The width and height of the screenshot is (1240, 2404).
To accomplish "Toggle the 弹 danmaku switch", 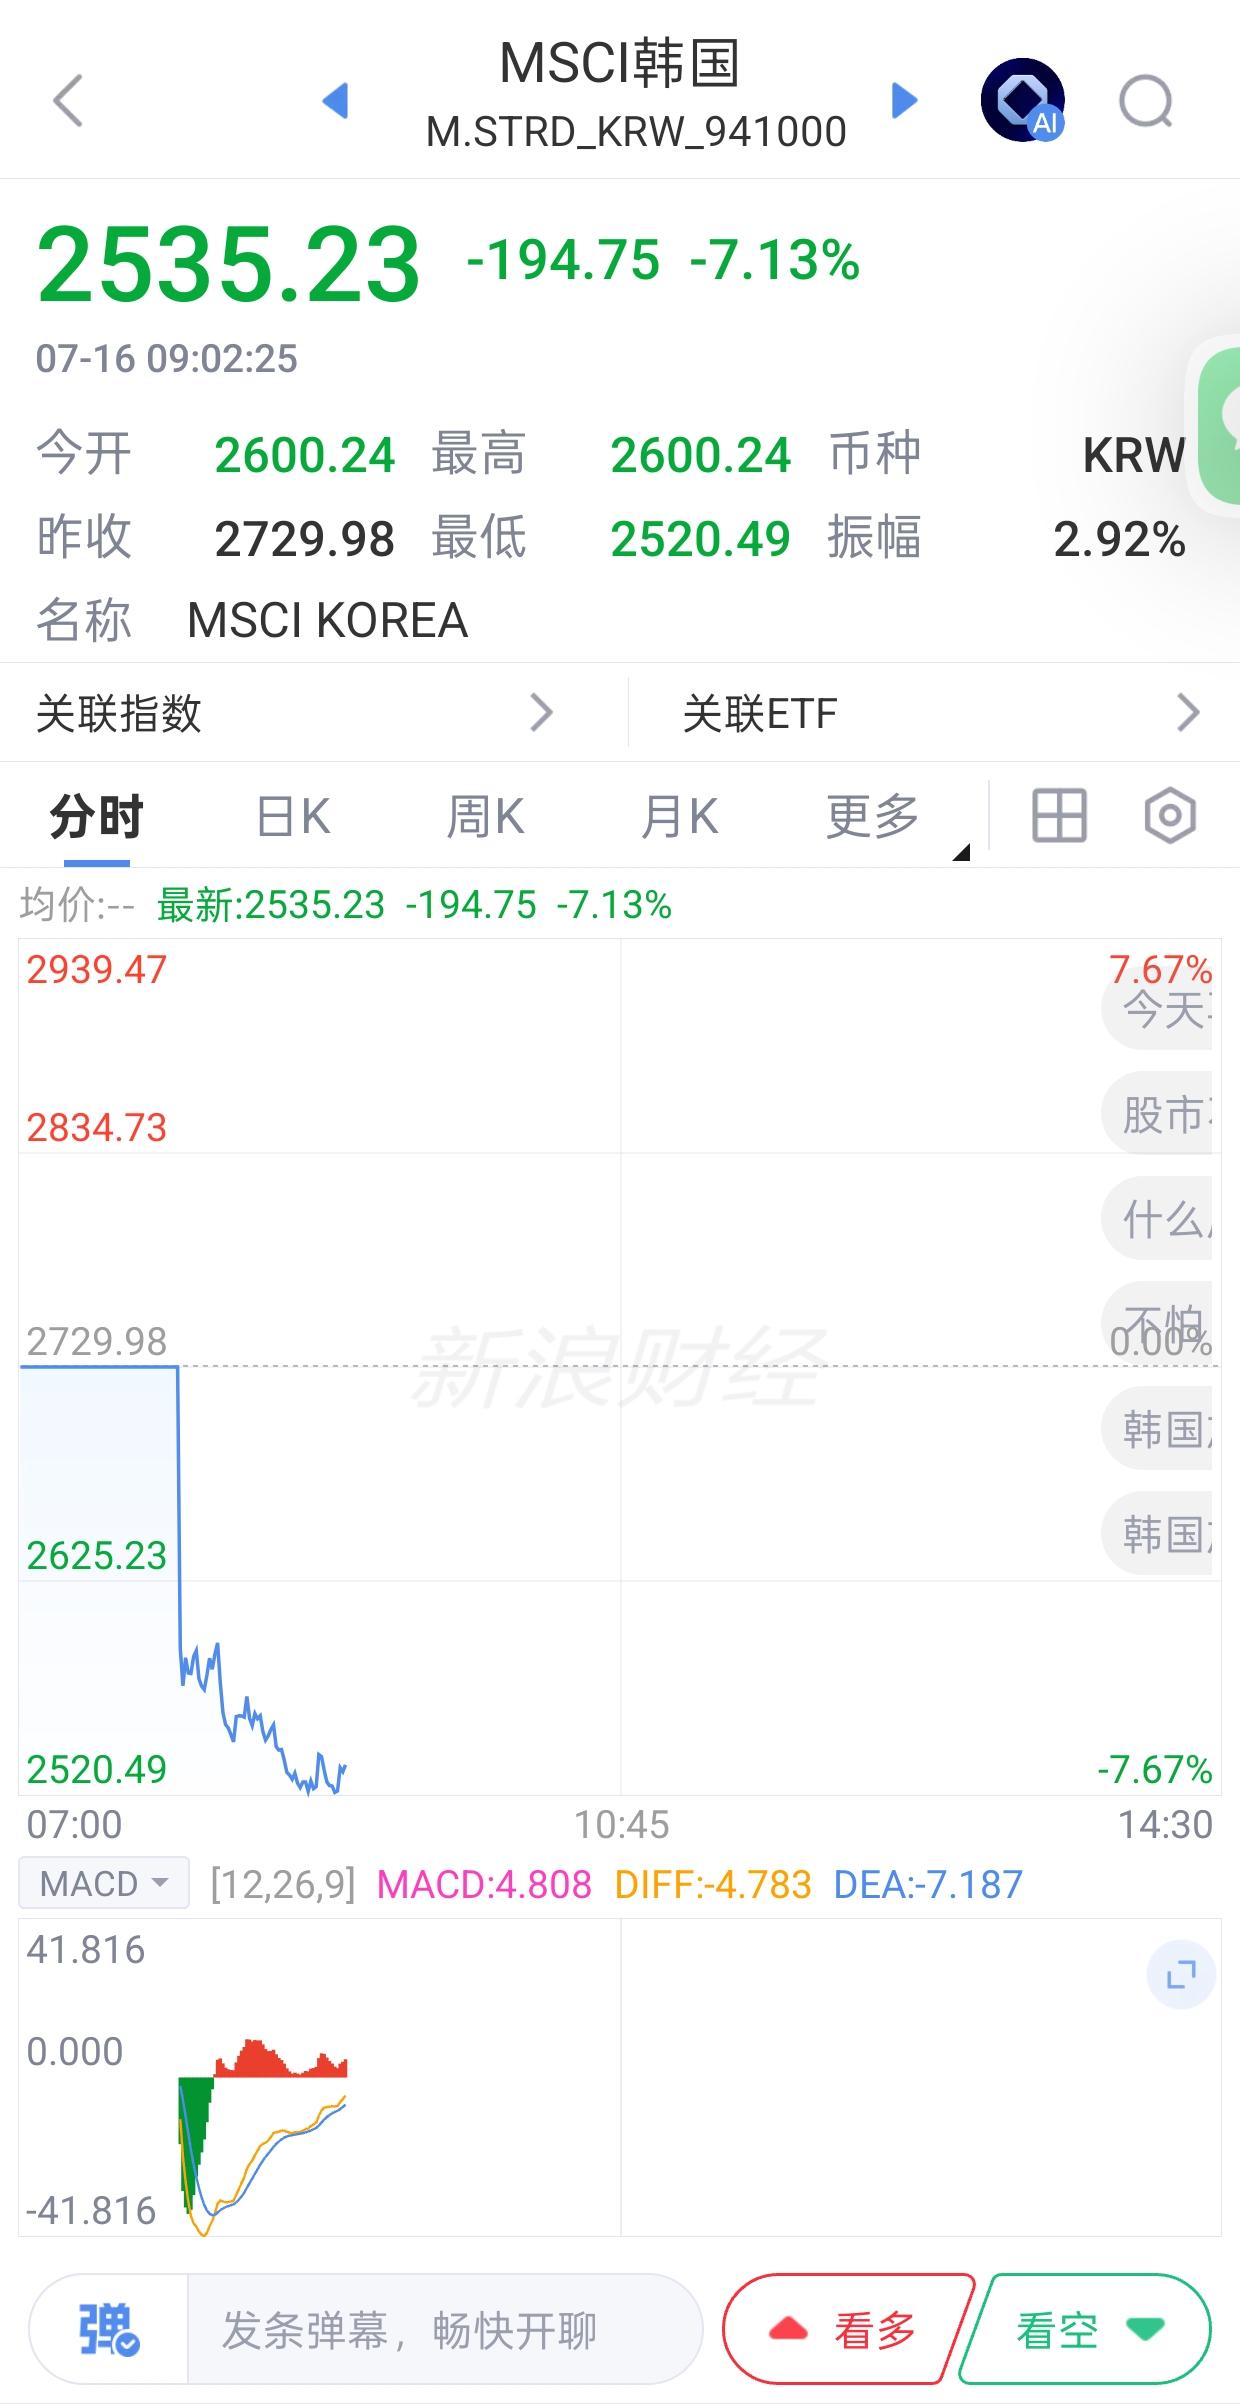I will click(x=109, y=2330).
